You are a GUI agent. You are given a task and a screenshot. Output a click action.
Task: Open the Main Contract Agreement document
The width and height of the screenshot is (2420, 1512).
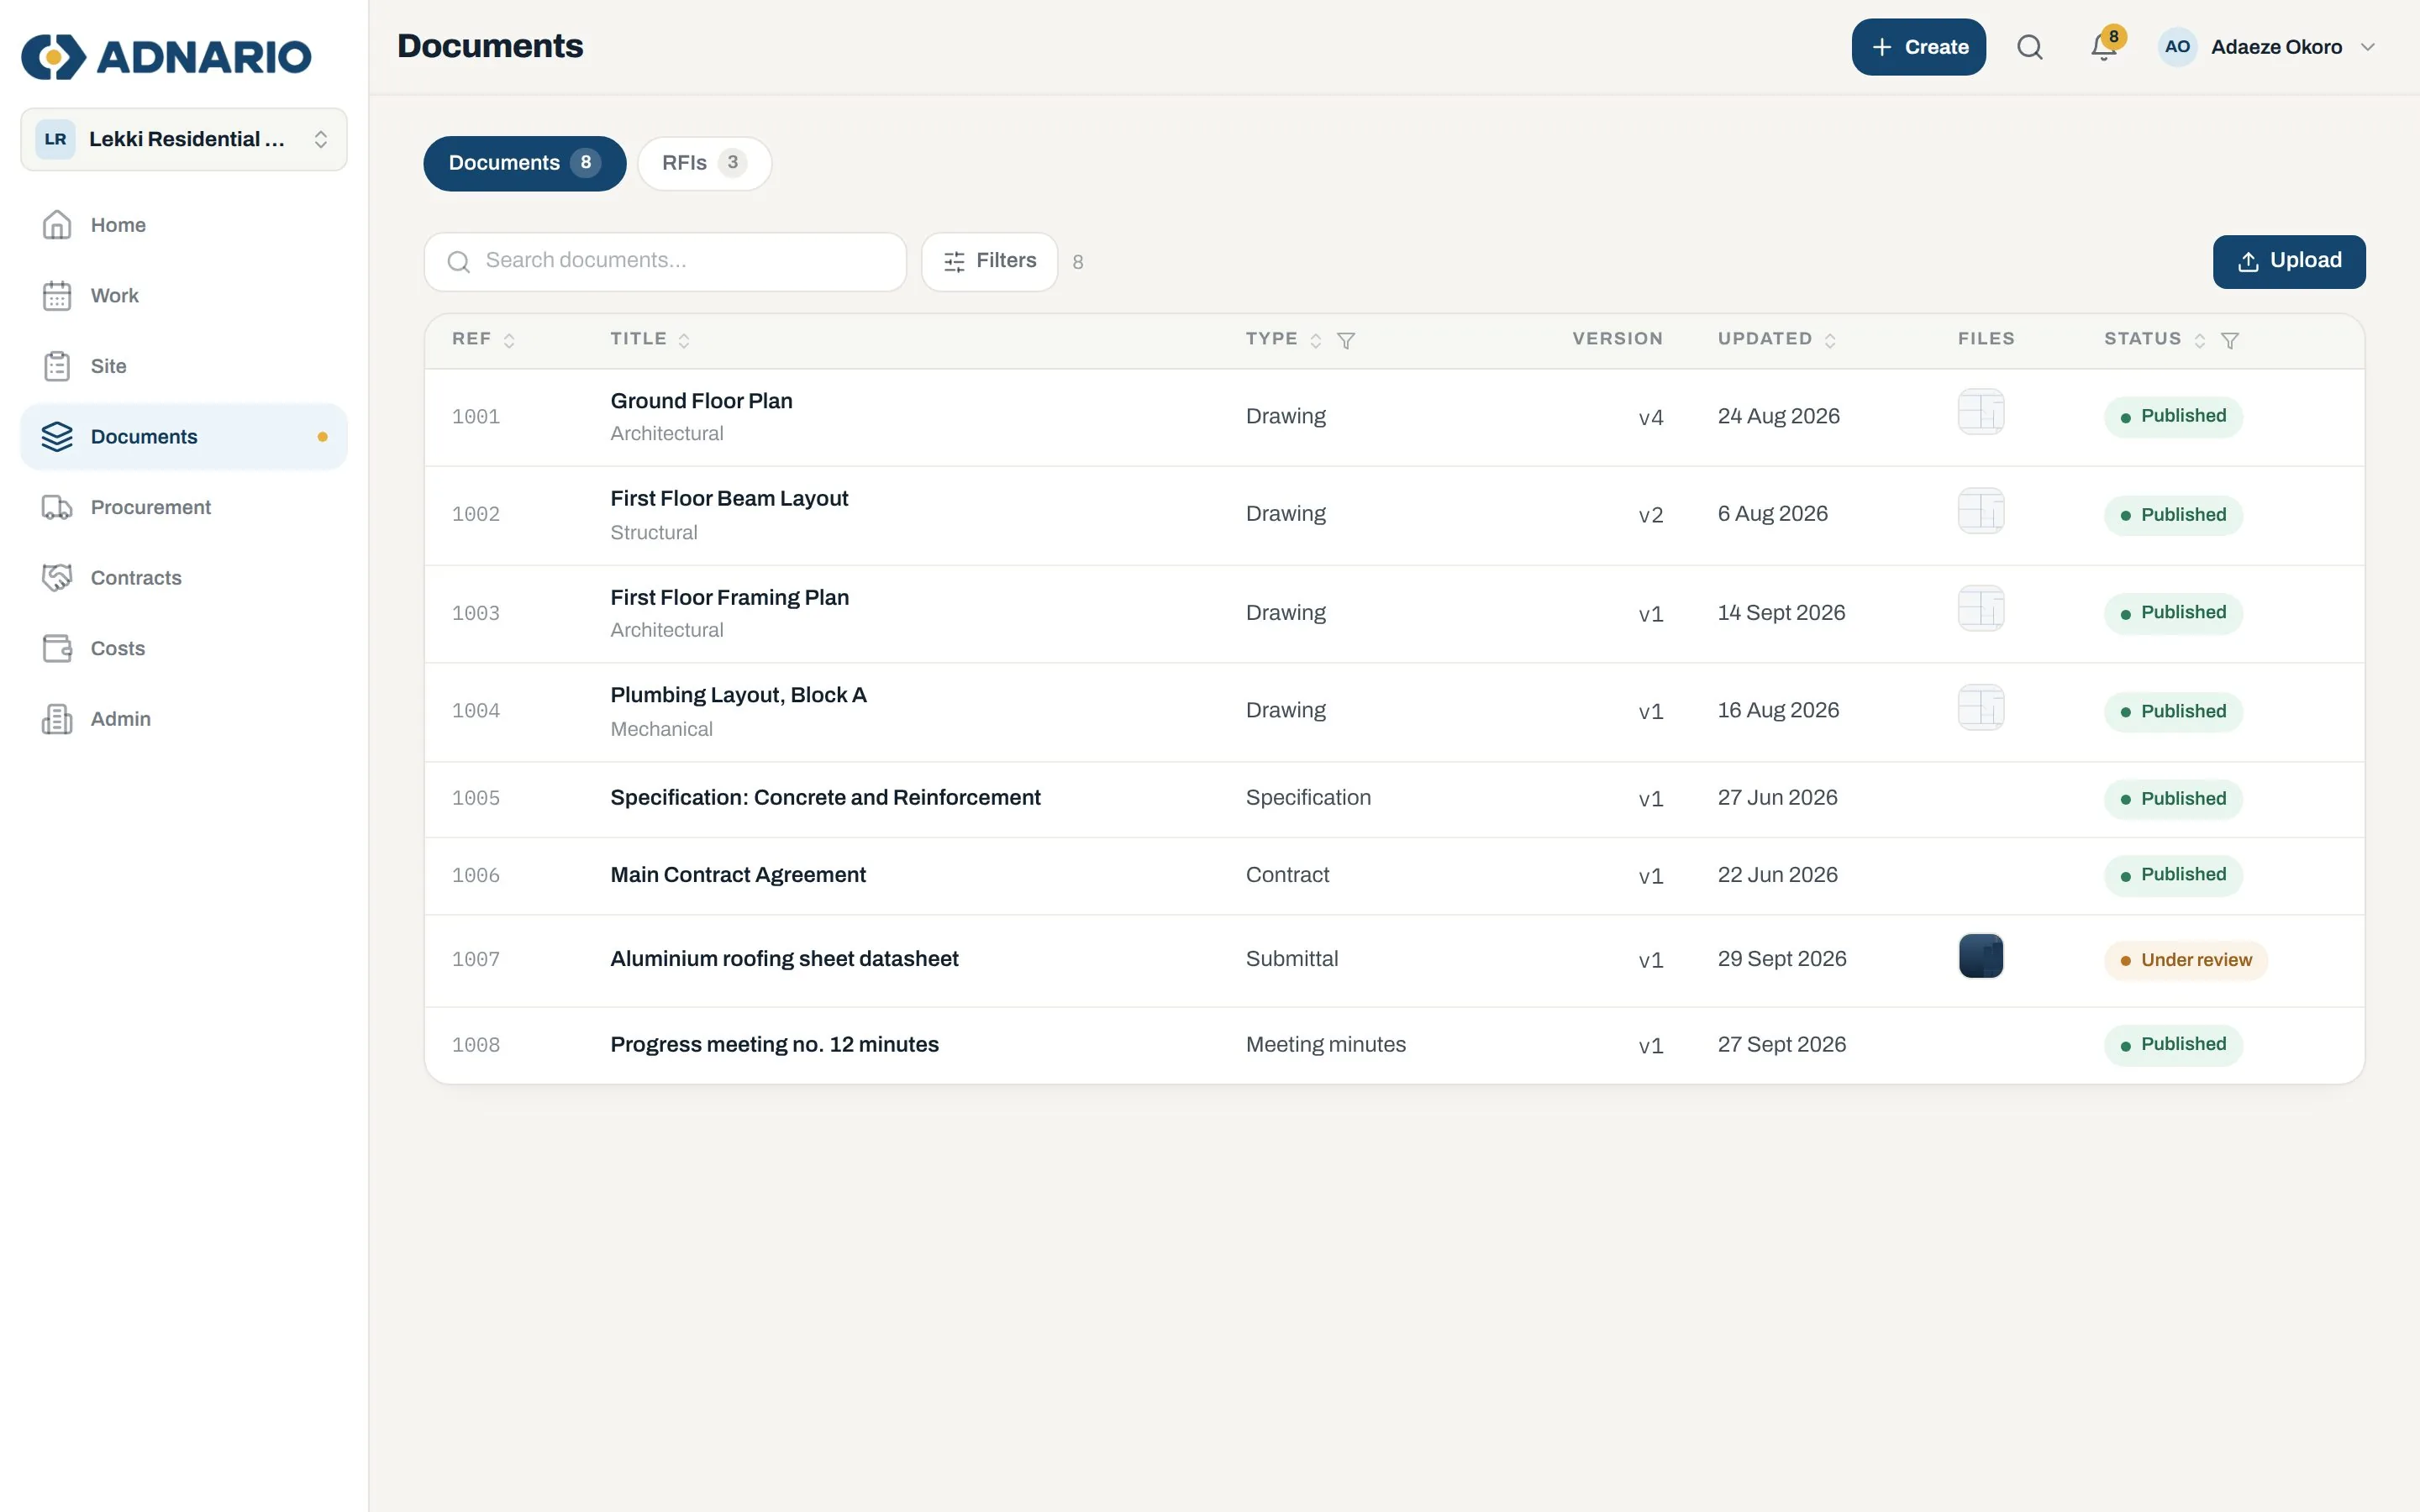coord(738,875)
